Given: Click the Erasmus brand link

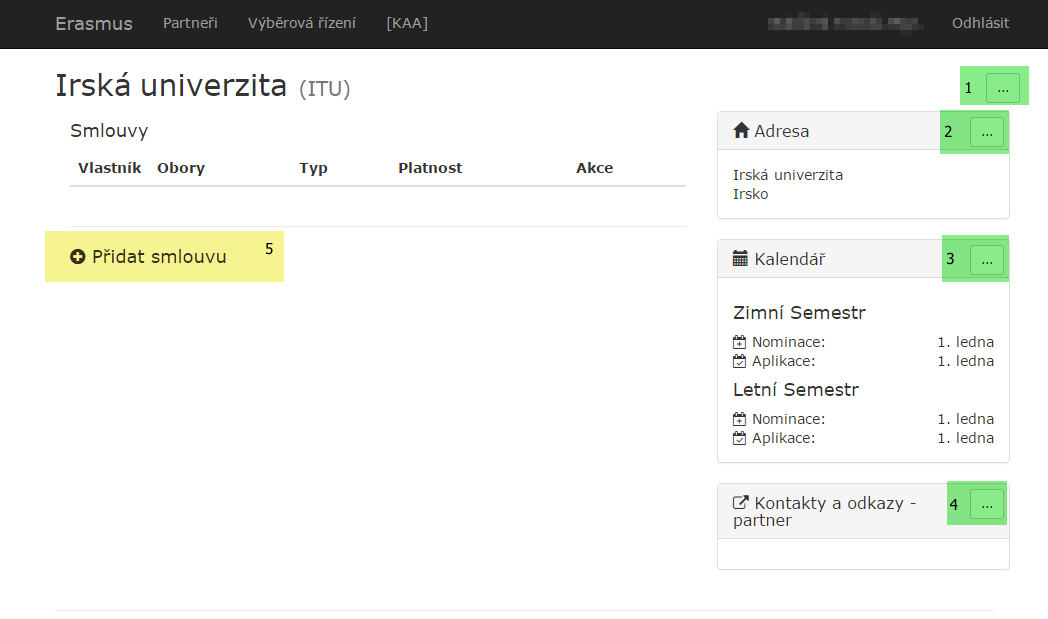Looking at the screenshot, I should [94, 23].
